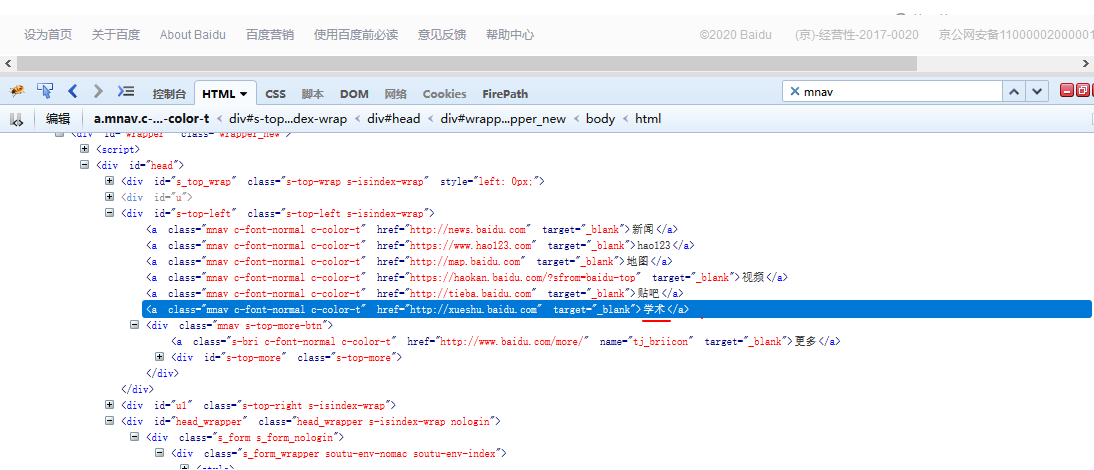Viewport: 1094px width, 470px height.
Task: Switch to the FirePath tab
Action: point(505,93)
